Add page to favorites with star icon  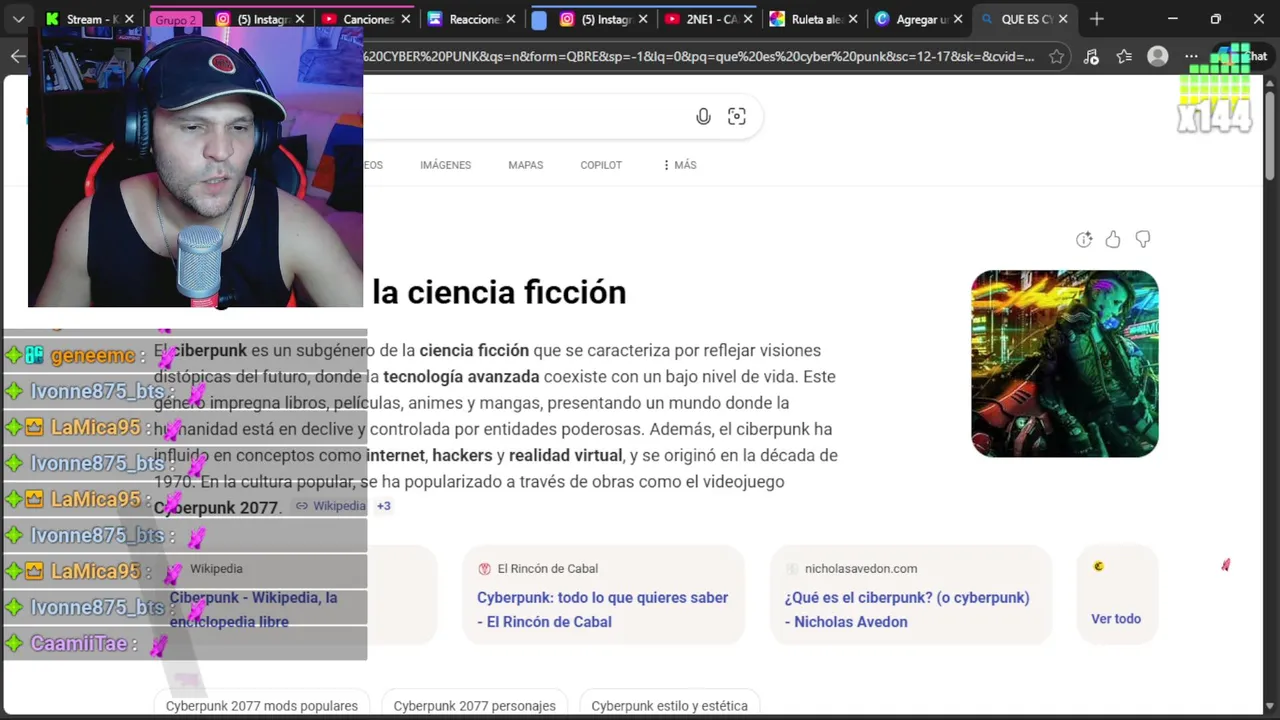[1057, 57]
